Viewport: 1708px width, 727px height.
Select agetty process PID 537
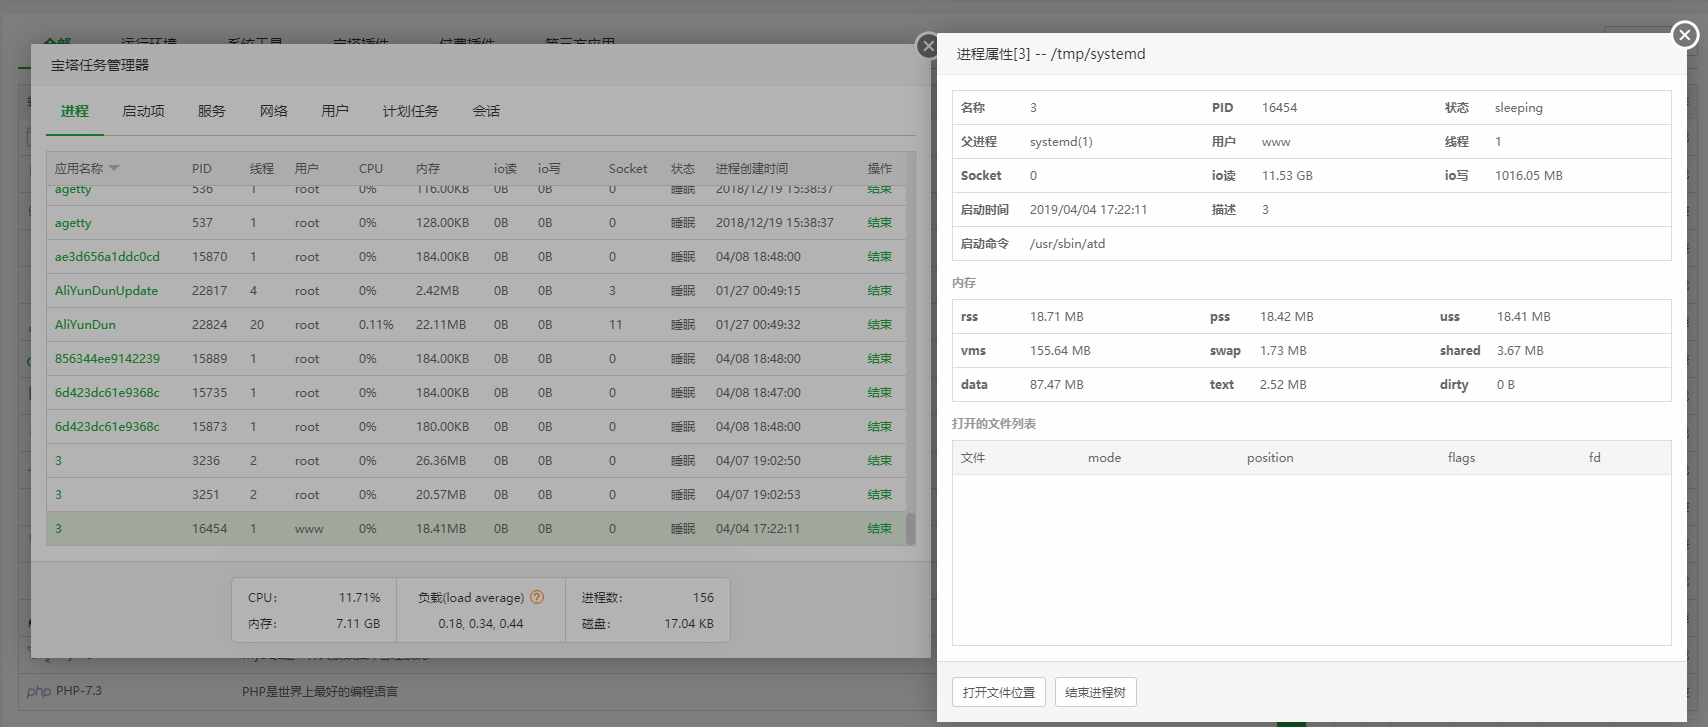pos(73,222)
